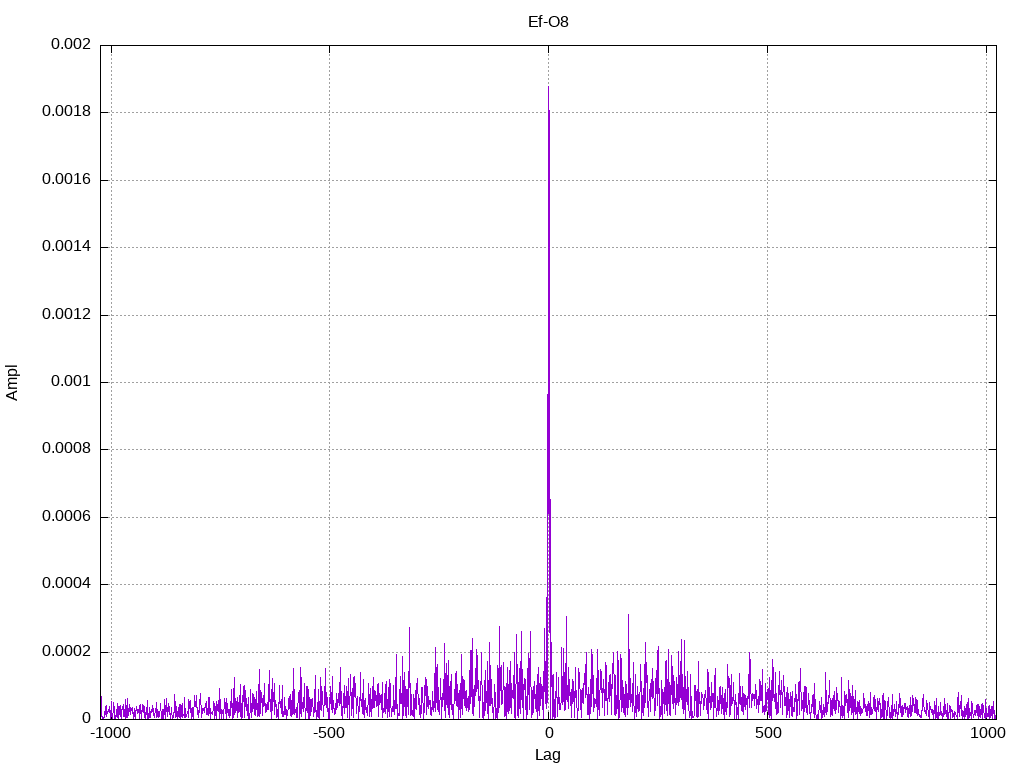This screenshot has width=1024, height=768.
Task: Click x-axis tick label 500
Action: coord(768,733)
